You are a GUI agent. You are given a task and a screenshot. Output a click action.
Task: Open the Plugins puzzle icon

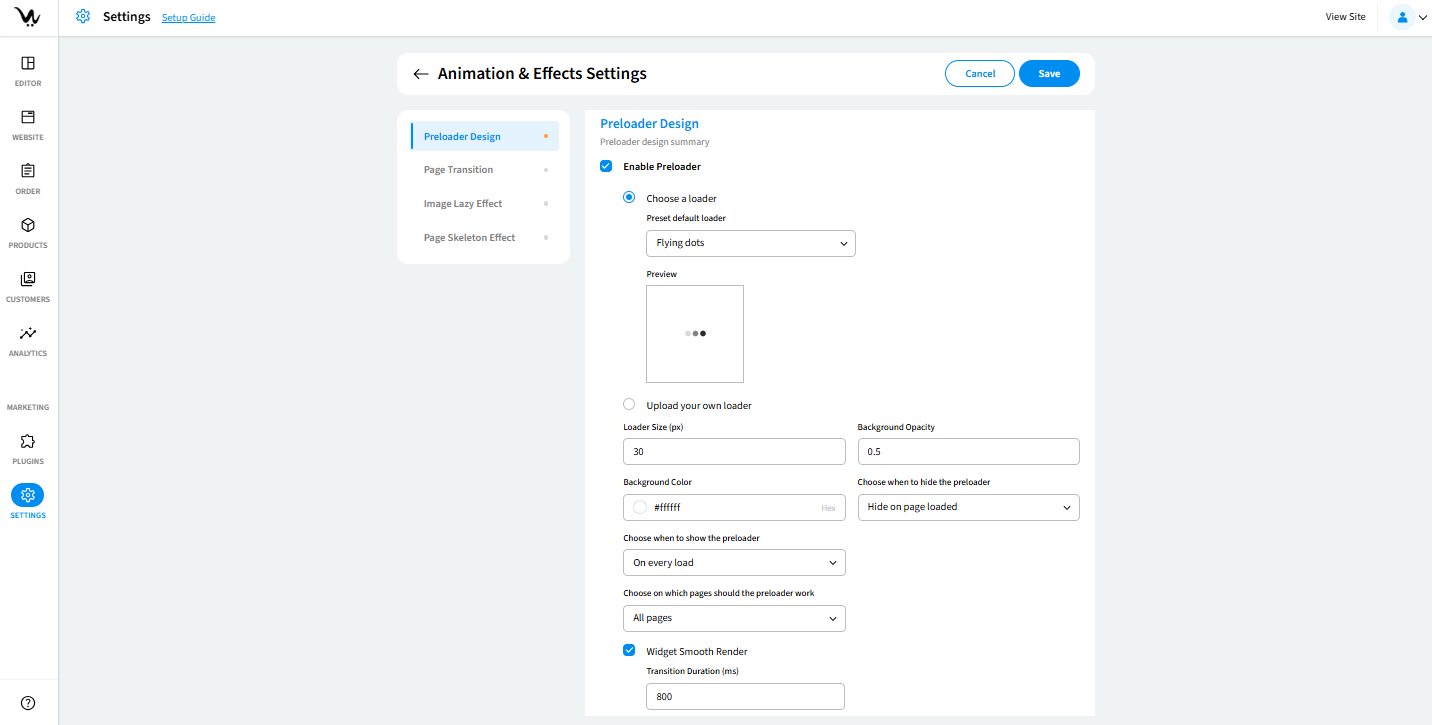point(28,442)
